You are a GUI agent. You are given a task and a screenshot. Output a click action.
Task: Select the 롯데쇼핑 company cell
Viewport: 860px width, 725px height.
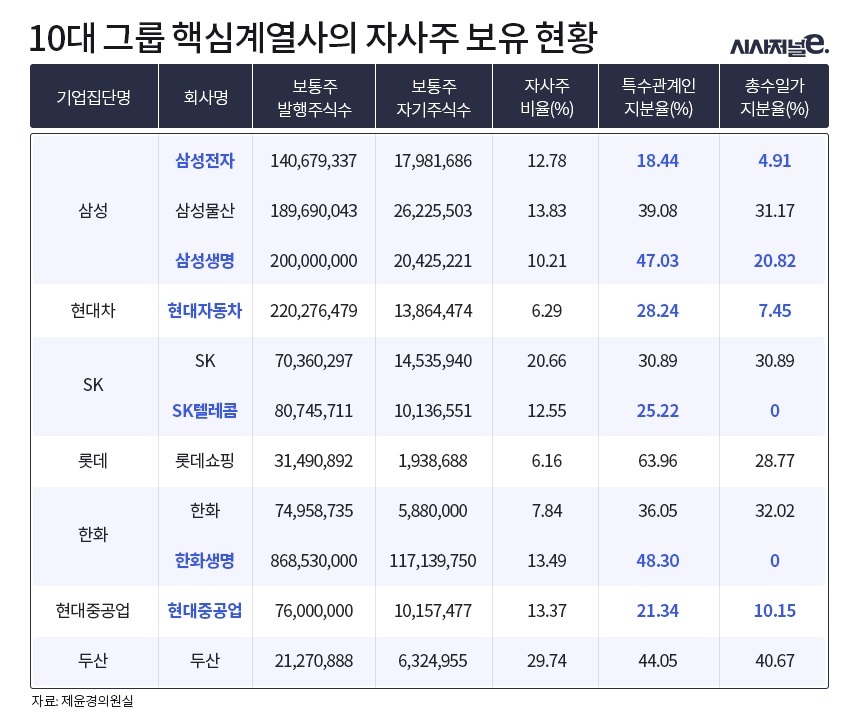(205, 461)
